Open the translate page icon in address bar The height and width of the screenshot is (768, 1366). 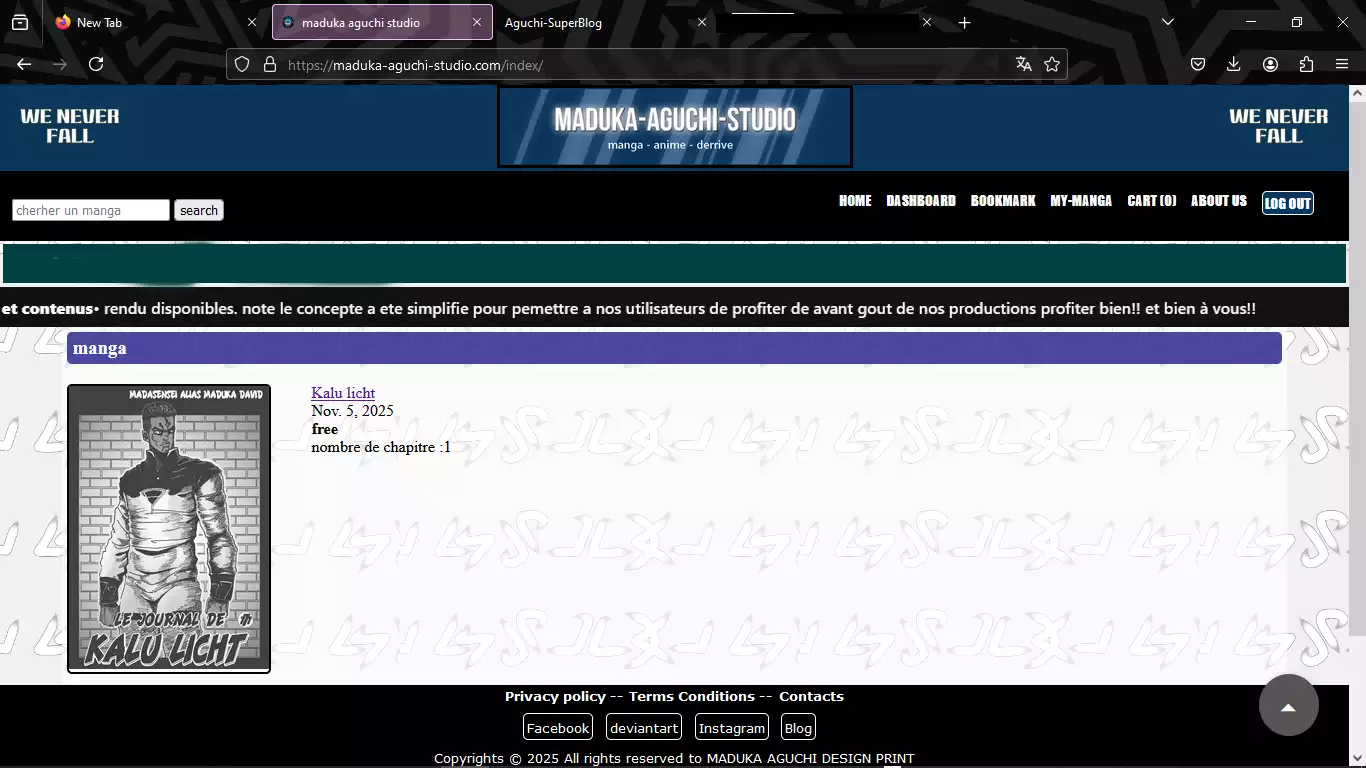click(1023, 64)
